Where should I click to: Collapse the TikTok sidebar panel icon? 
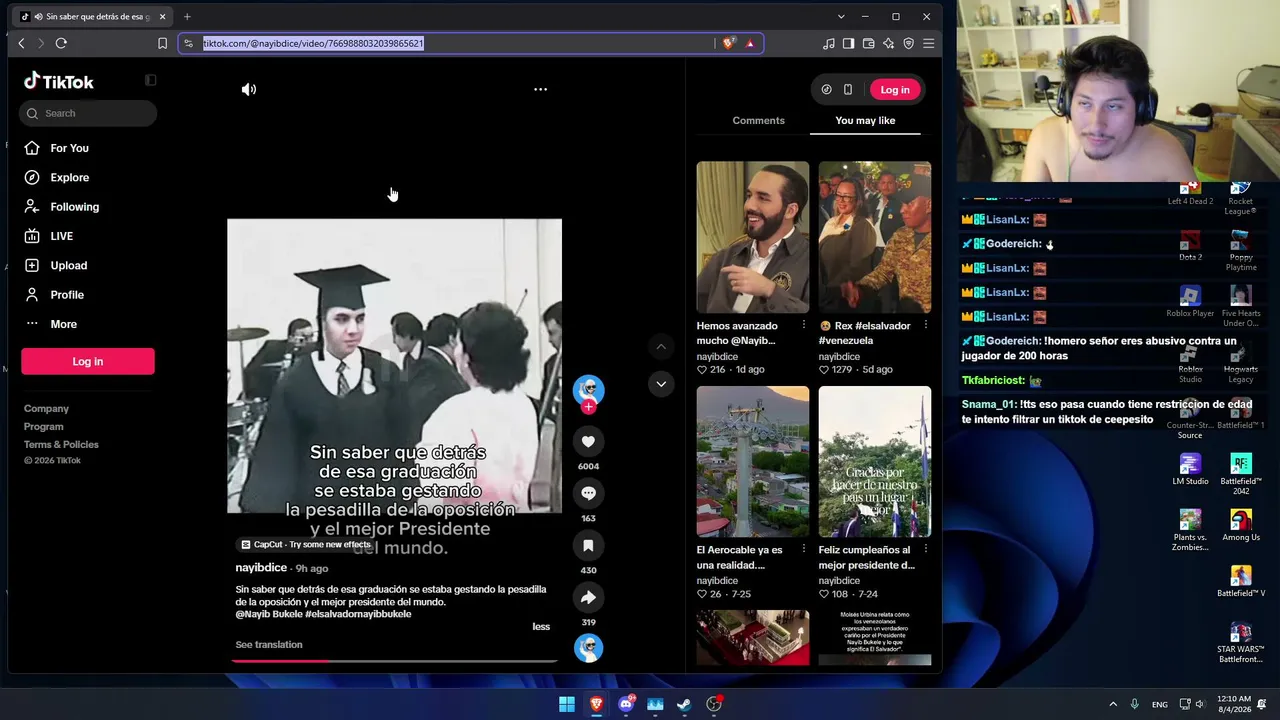(150, 80)
